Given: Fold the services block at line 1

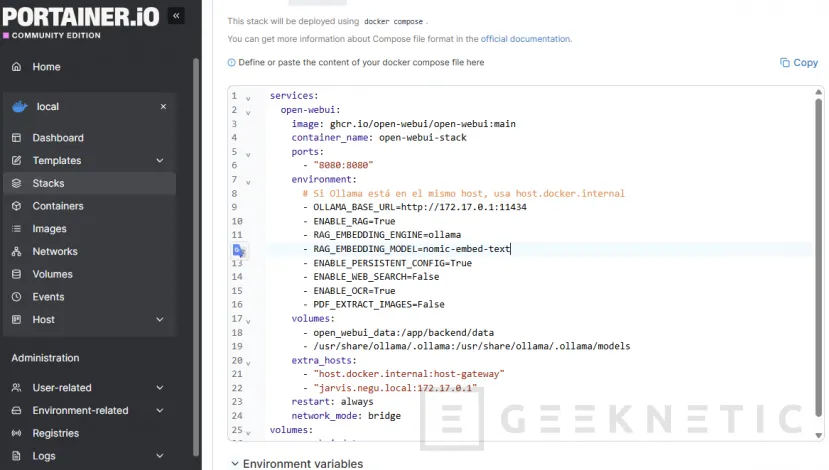Looking at the screenshot, I should pos(248,98).
